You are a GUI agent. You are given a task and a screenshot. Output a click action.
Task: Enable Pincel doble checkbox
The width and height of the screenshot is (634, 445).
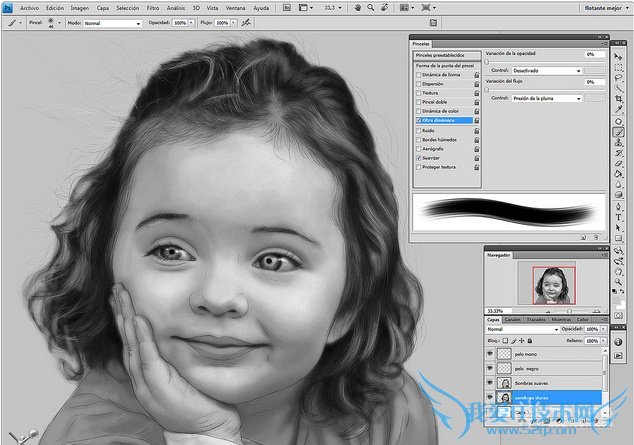pyautogui.click(x=418, y=102)
